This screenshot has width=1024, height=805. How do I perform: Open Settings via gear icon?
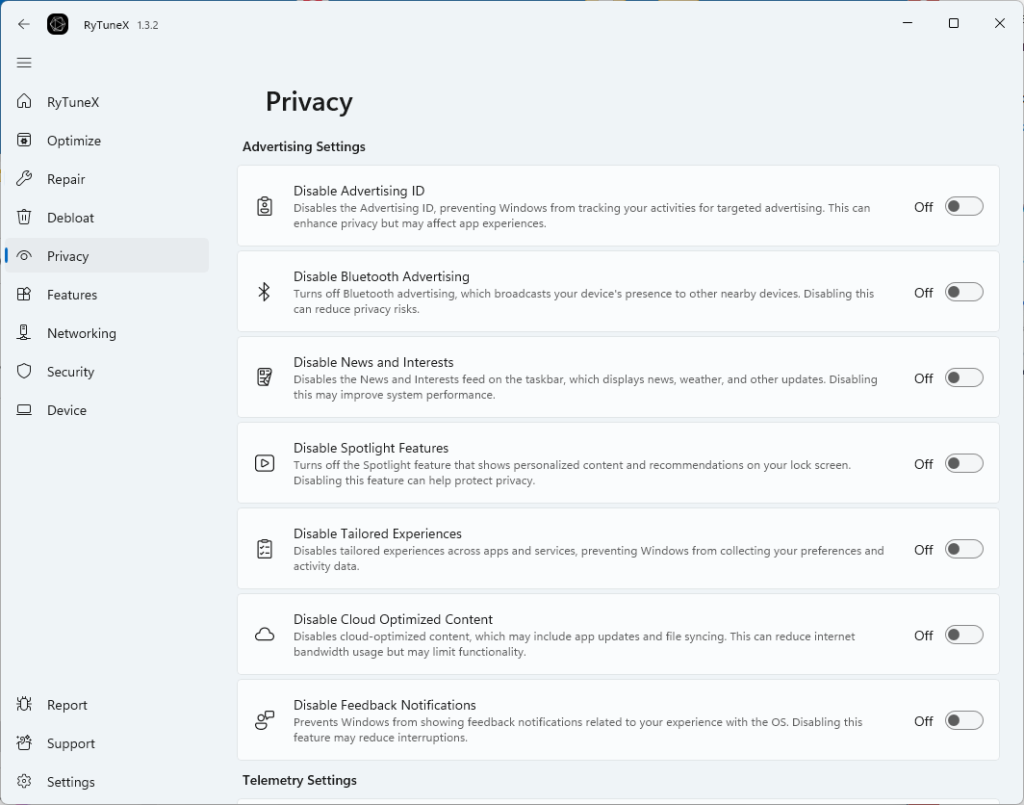pos(25,782)
